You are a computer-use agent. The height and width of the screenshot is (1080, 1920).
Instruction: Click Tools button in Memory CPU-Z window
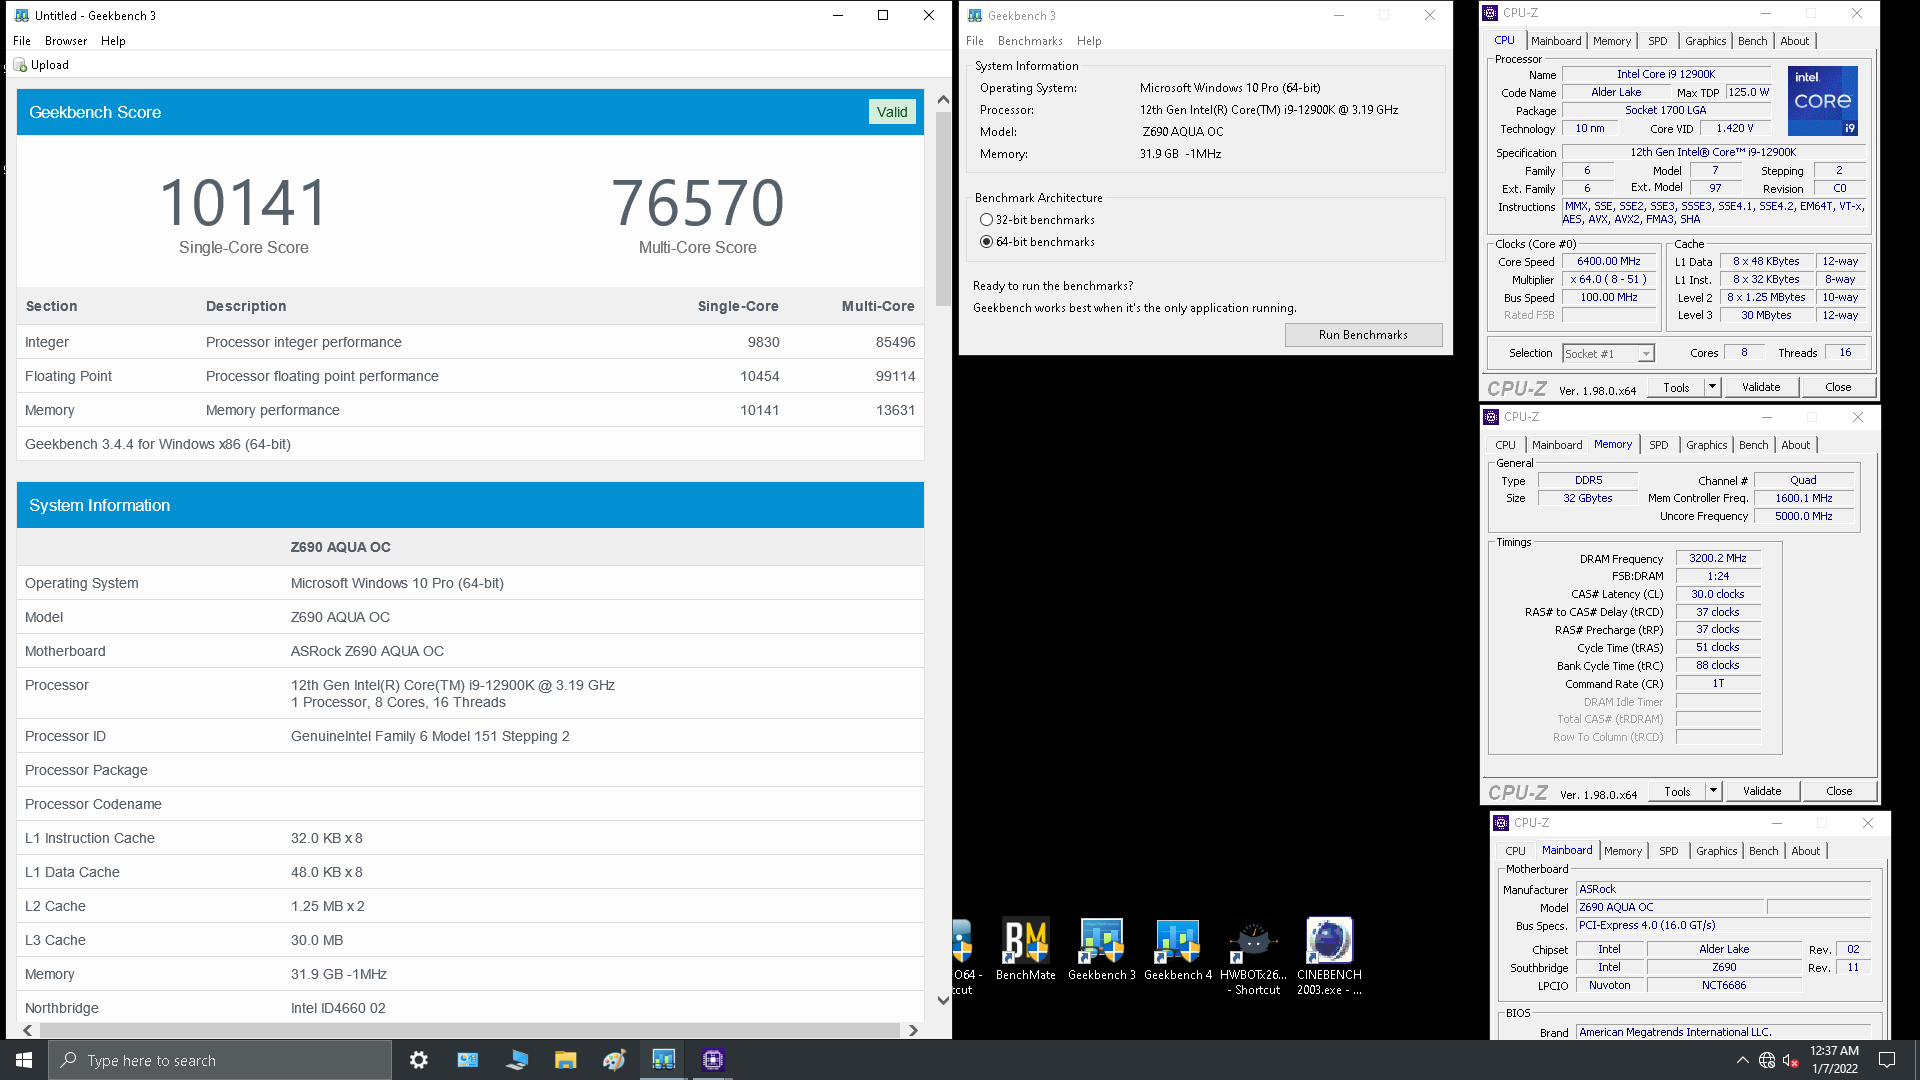(x=1678, y=791)
